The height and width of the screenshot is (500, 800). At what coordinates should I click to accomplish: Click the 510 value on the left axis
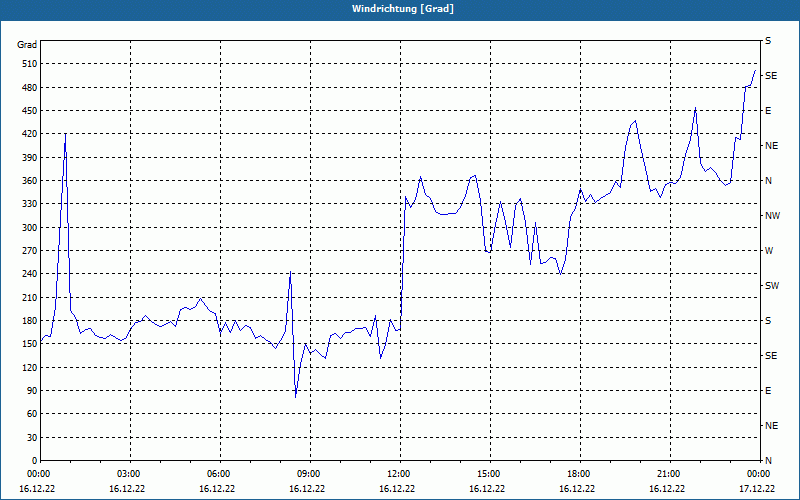29,64
